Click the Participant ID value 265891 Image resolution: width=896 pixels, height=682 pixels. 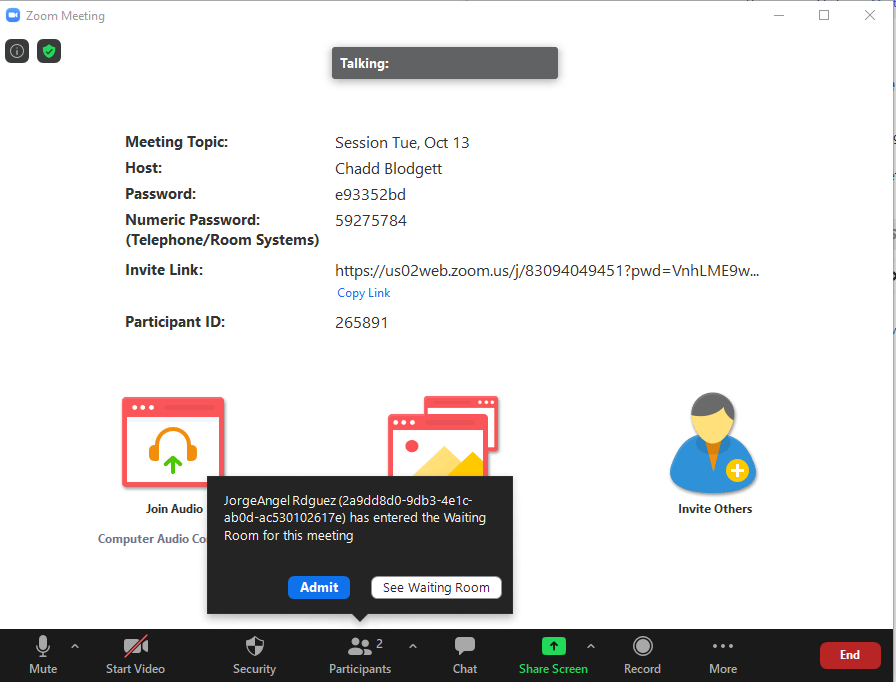coord(362,323)
